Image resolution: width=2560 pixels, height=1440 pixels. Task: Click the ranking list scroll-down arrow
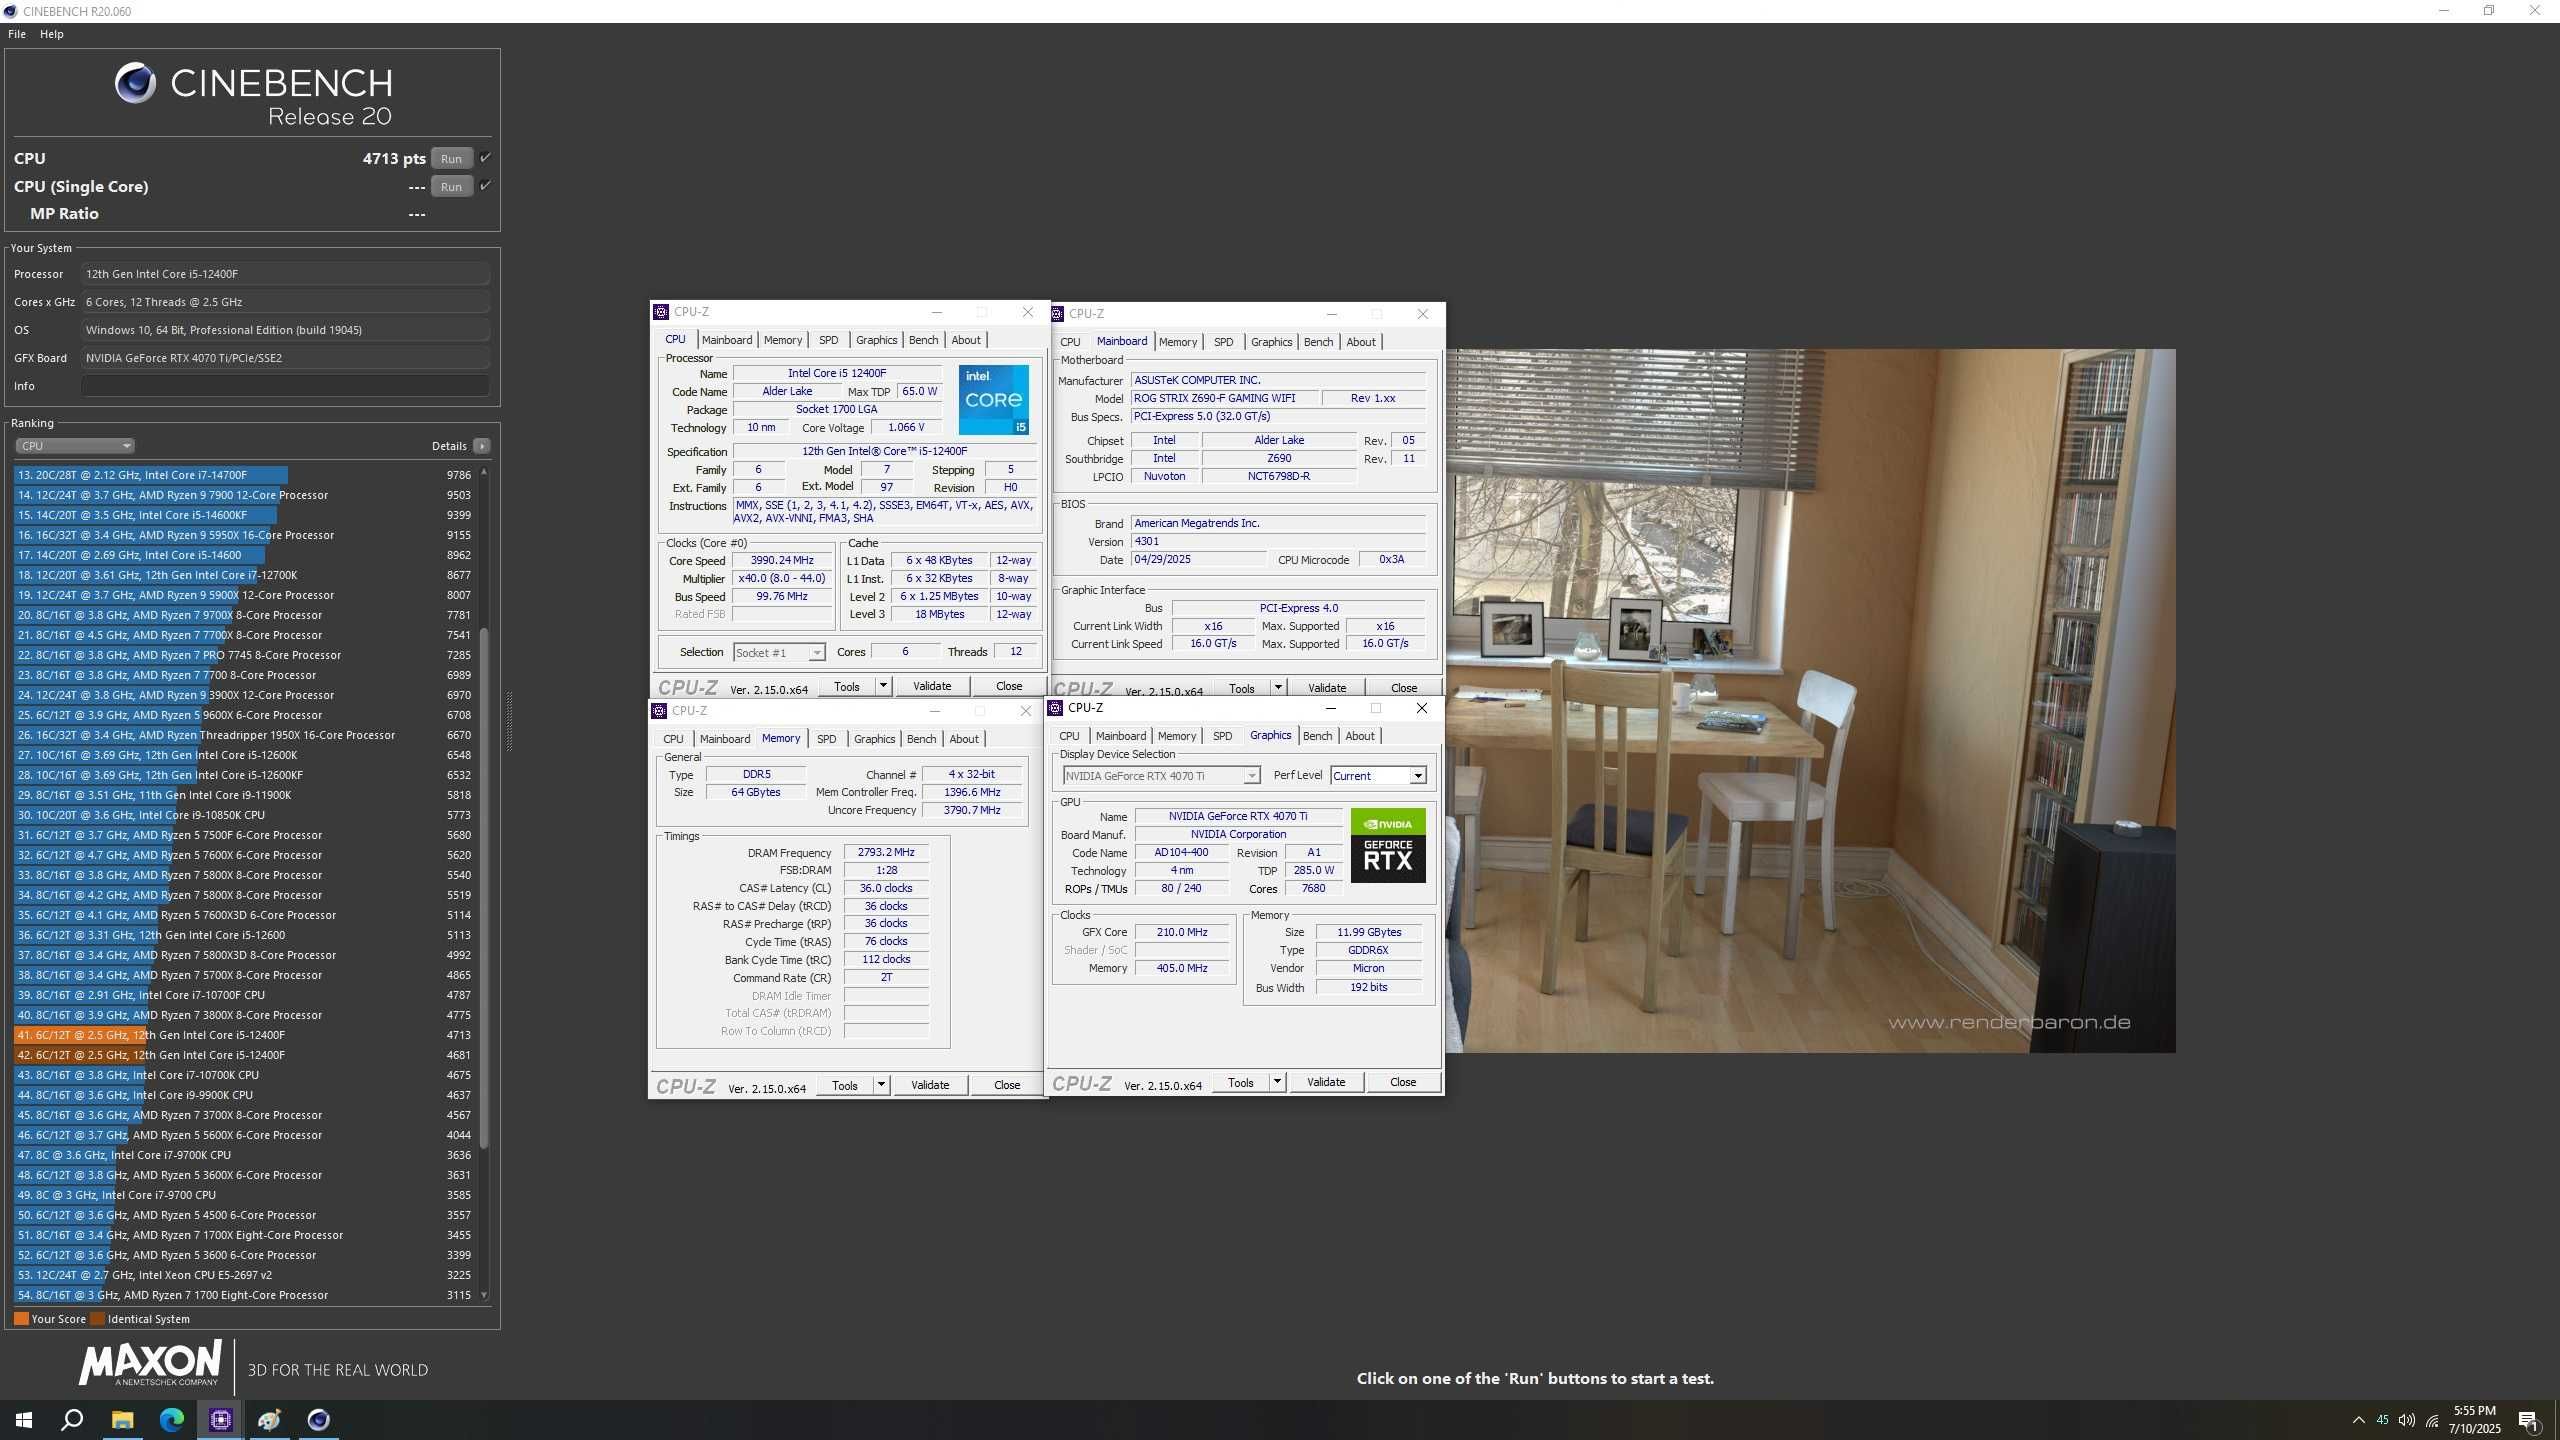[484, 1295]
